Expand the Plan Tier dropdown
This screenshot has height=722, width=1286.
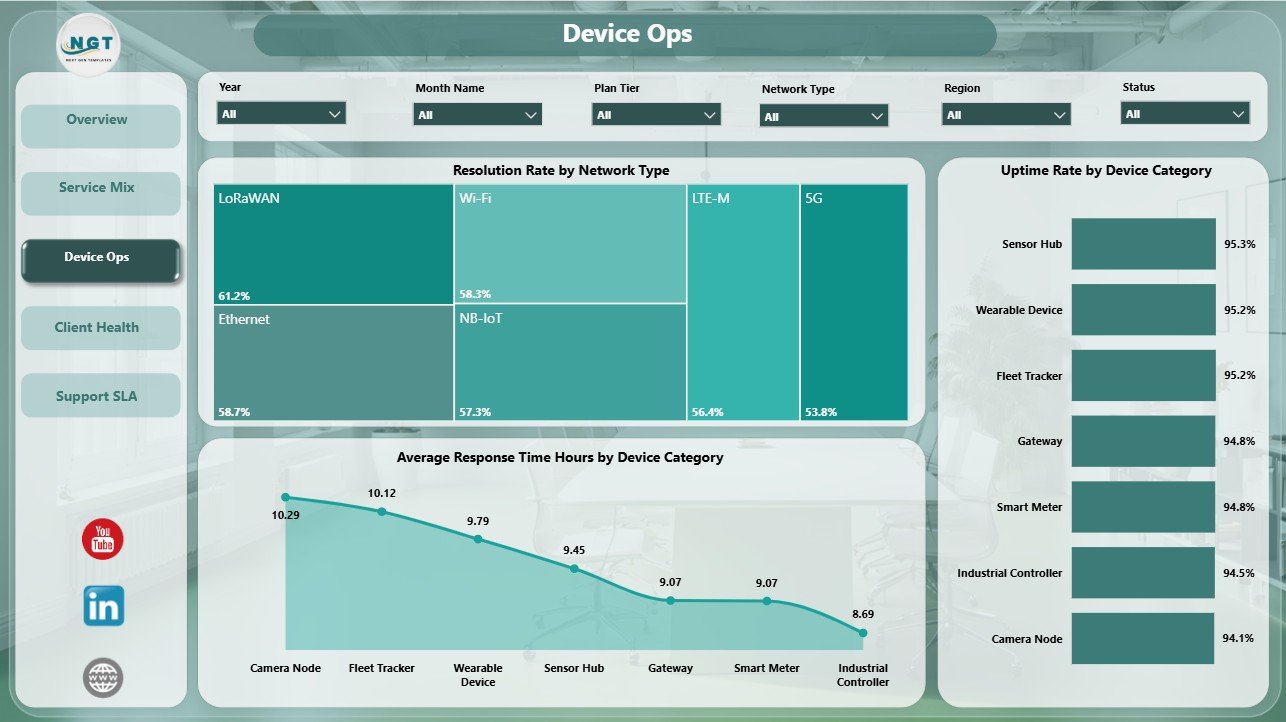(x=656, y=115)
